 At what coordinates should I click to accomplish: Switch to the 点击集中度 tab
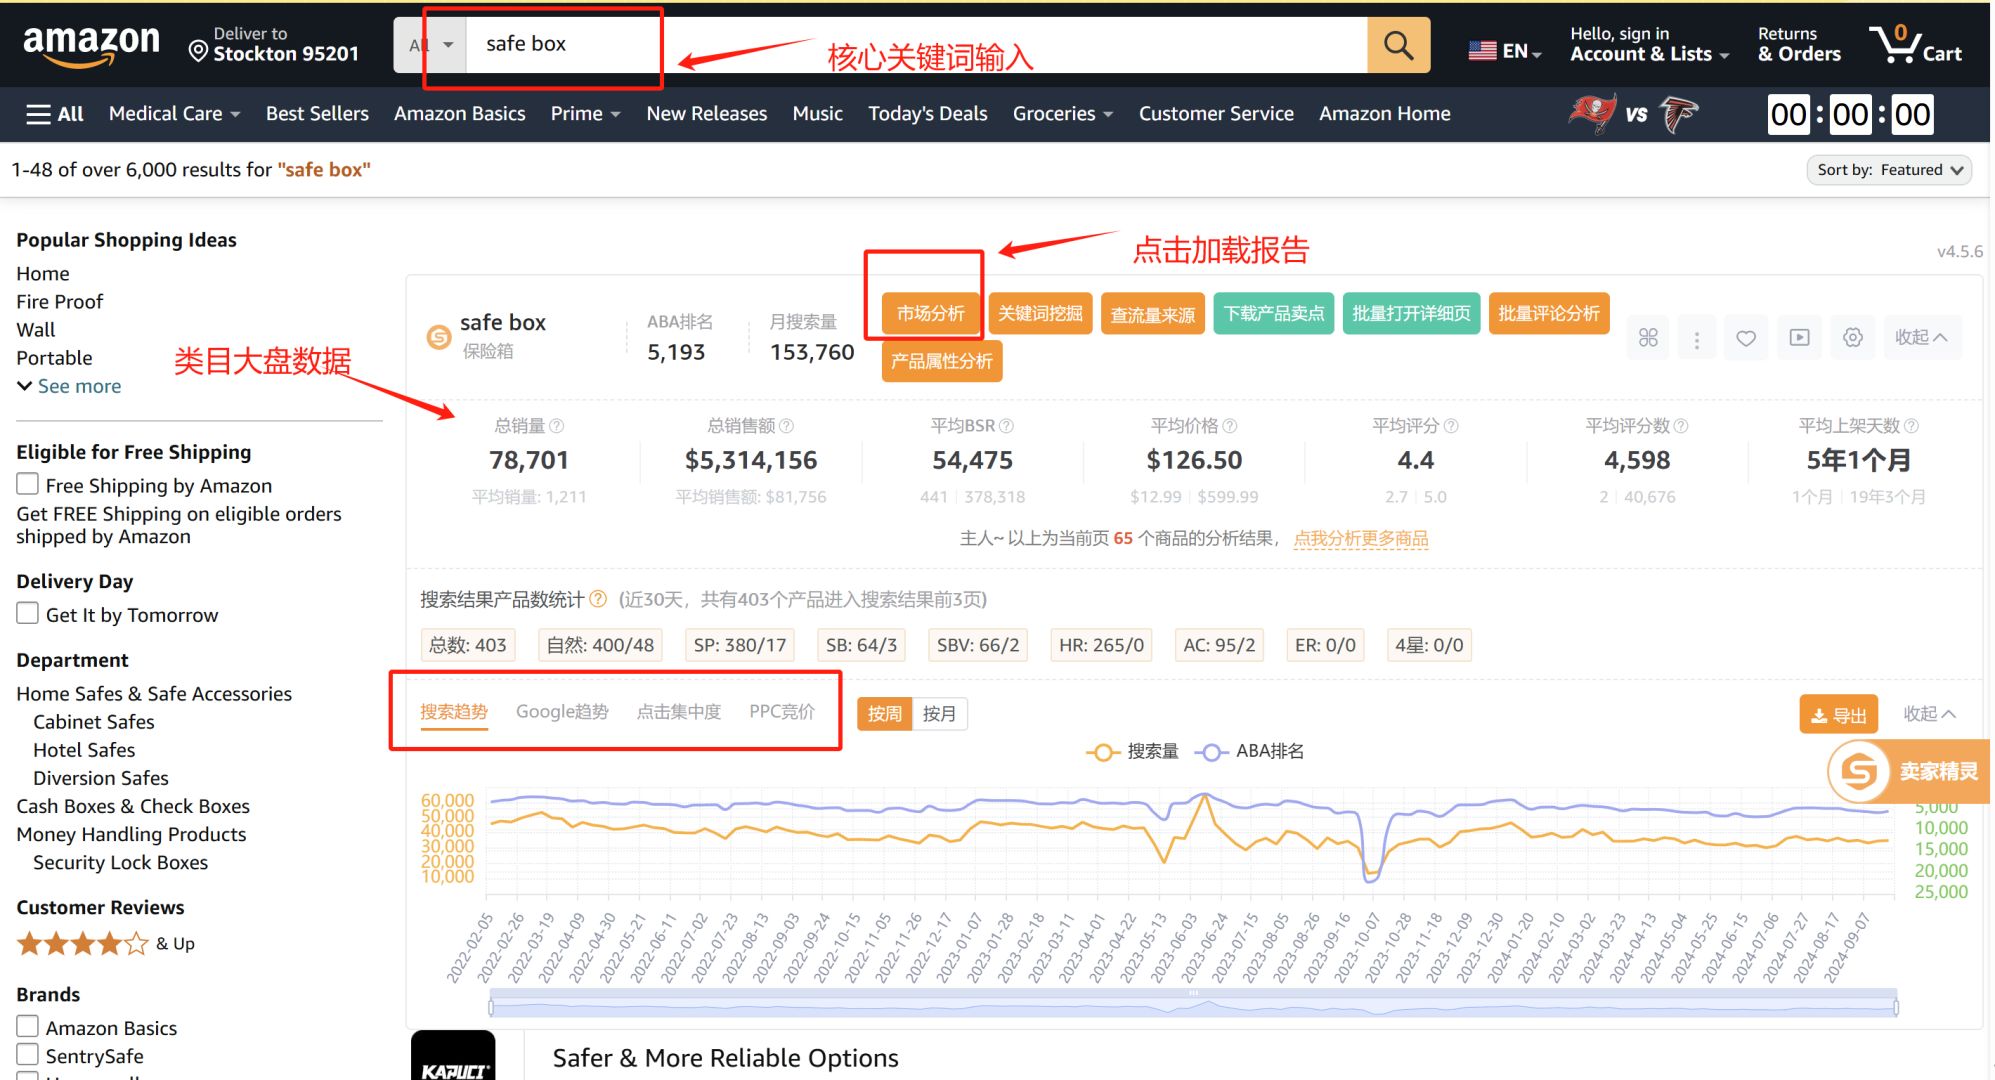click(679, 712)
